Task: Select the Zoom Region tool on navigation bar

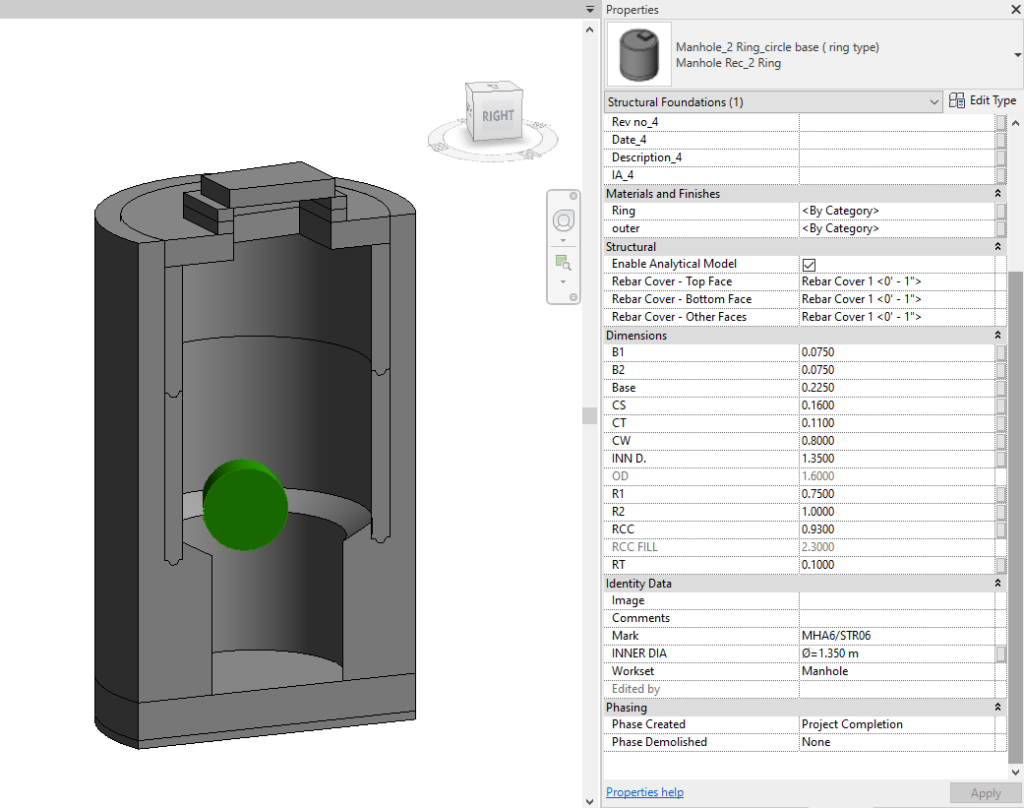Action: tap(562, 262)
